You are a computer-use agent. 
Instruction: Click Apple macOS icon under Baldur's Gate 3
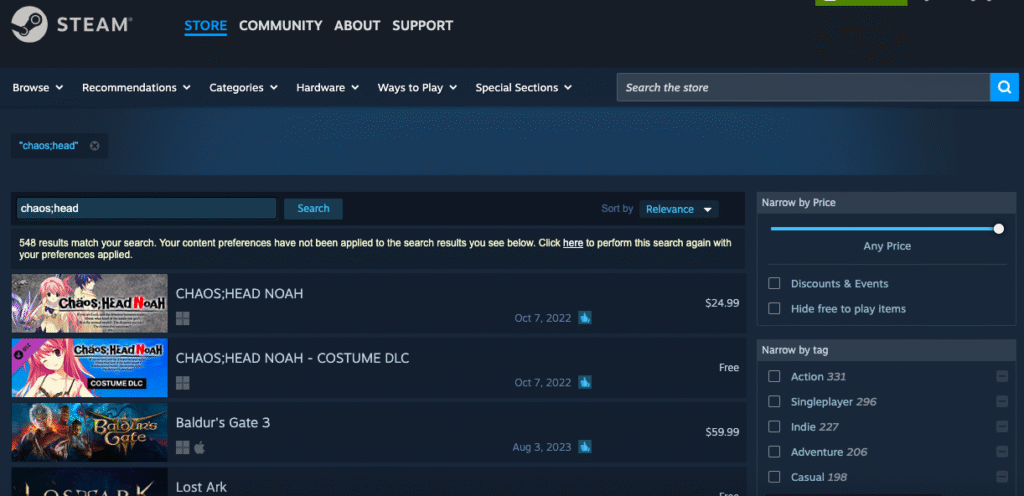[200, 447]
